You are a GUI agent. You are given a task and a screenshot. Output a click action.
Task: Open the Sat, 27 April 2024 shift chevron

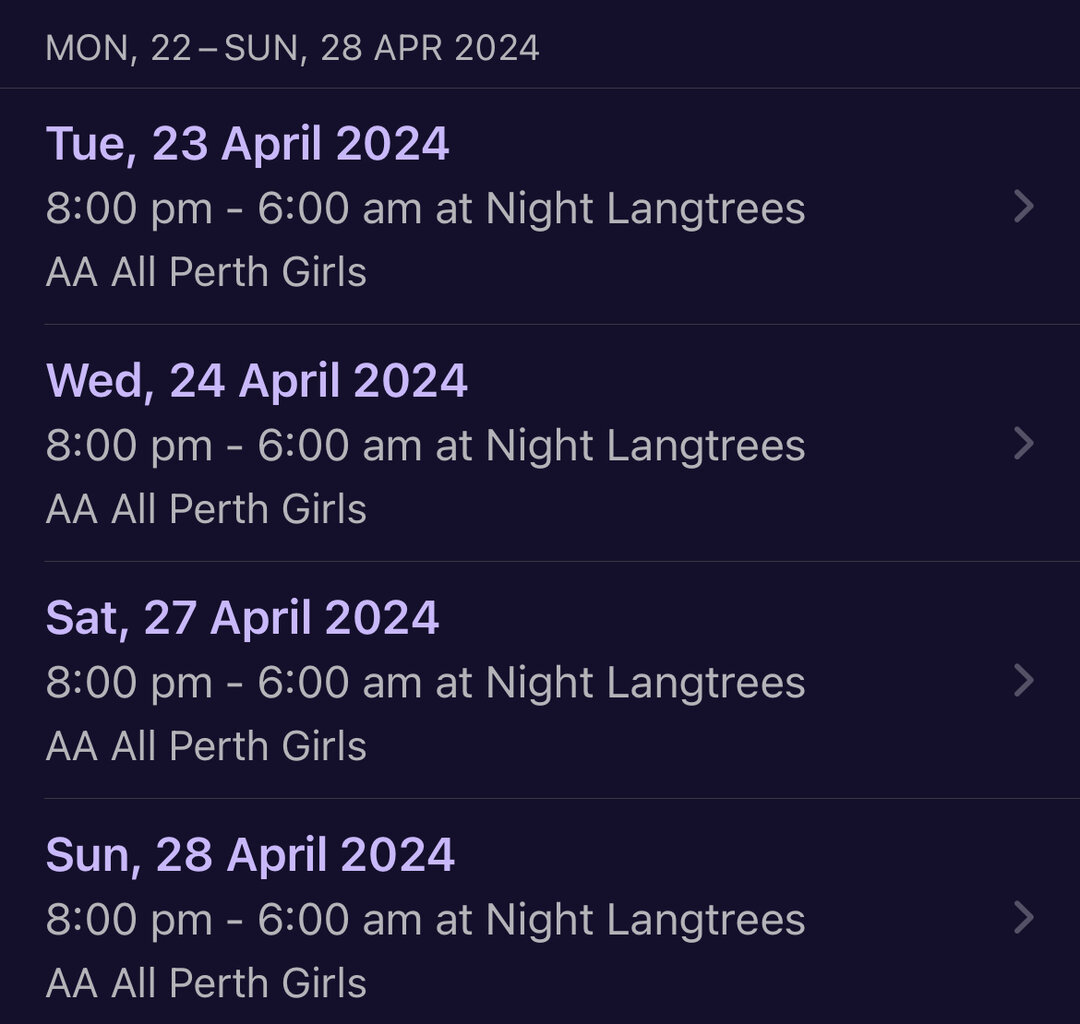(1024, 681)
